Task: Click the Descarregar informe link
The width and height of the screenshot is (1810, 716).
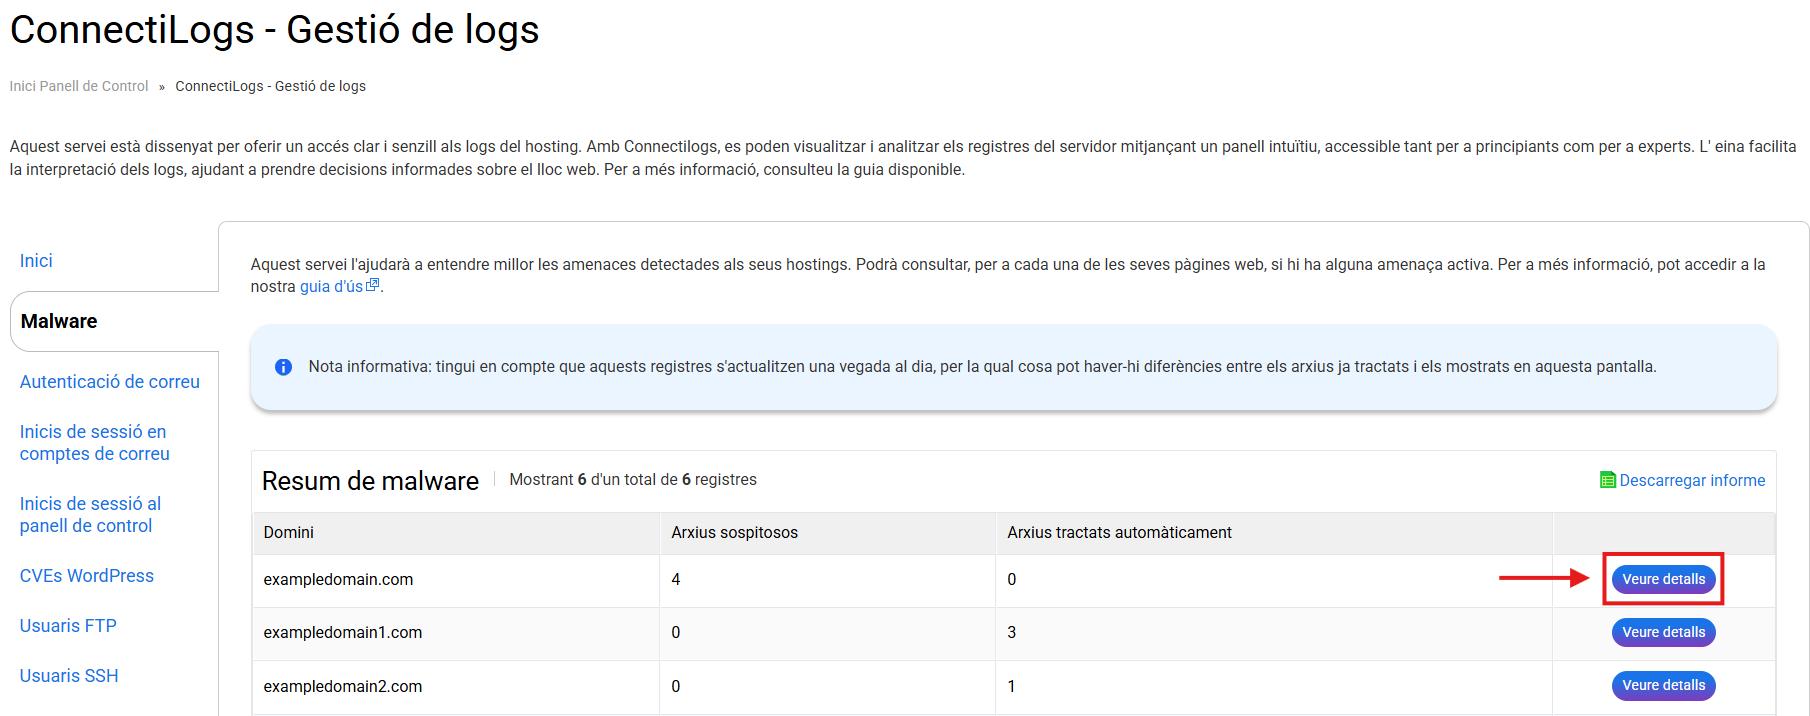Action: (1692, 480)
